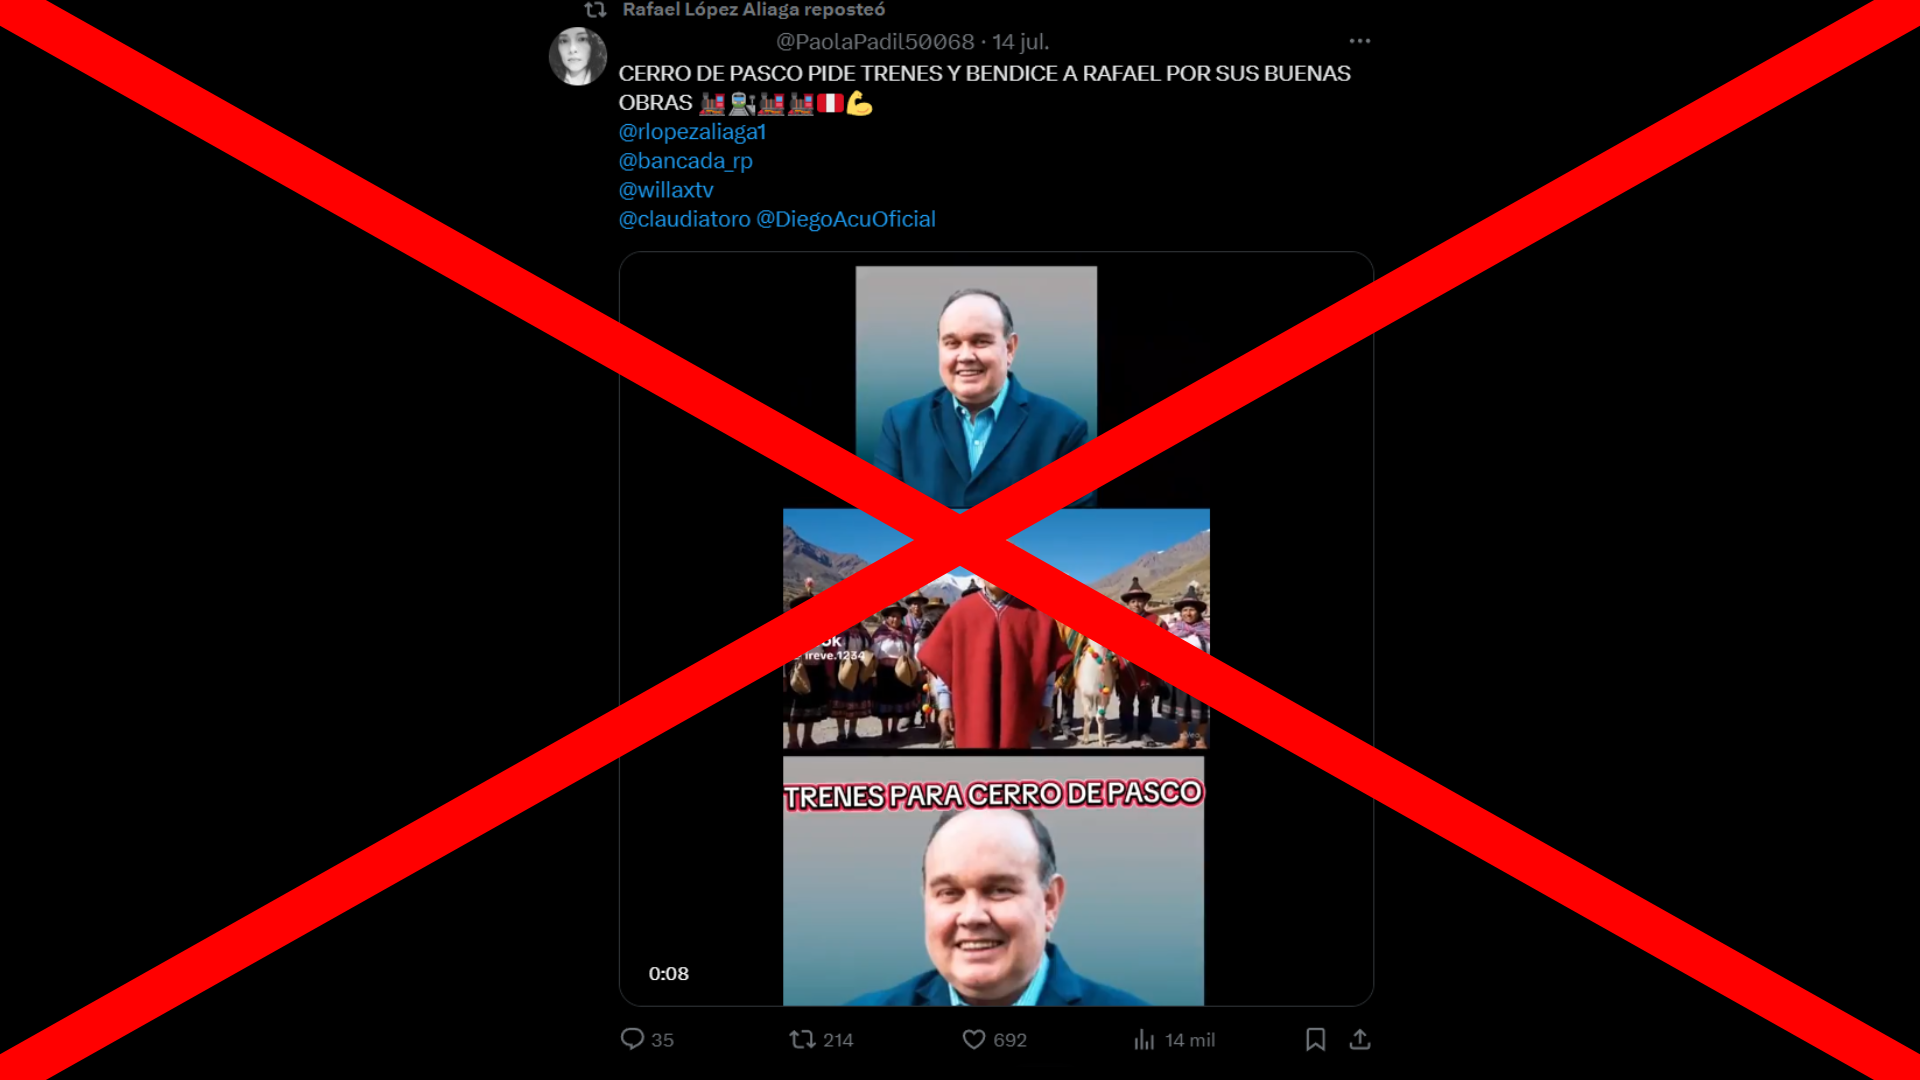Click the 14 jul. timestamp
Image resolution: width=1920 pixels, height=1080 pixels.
(x=1021, y=42)
